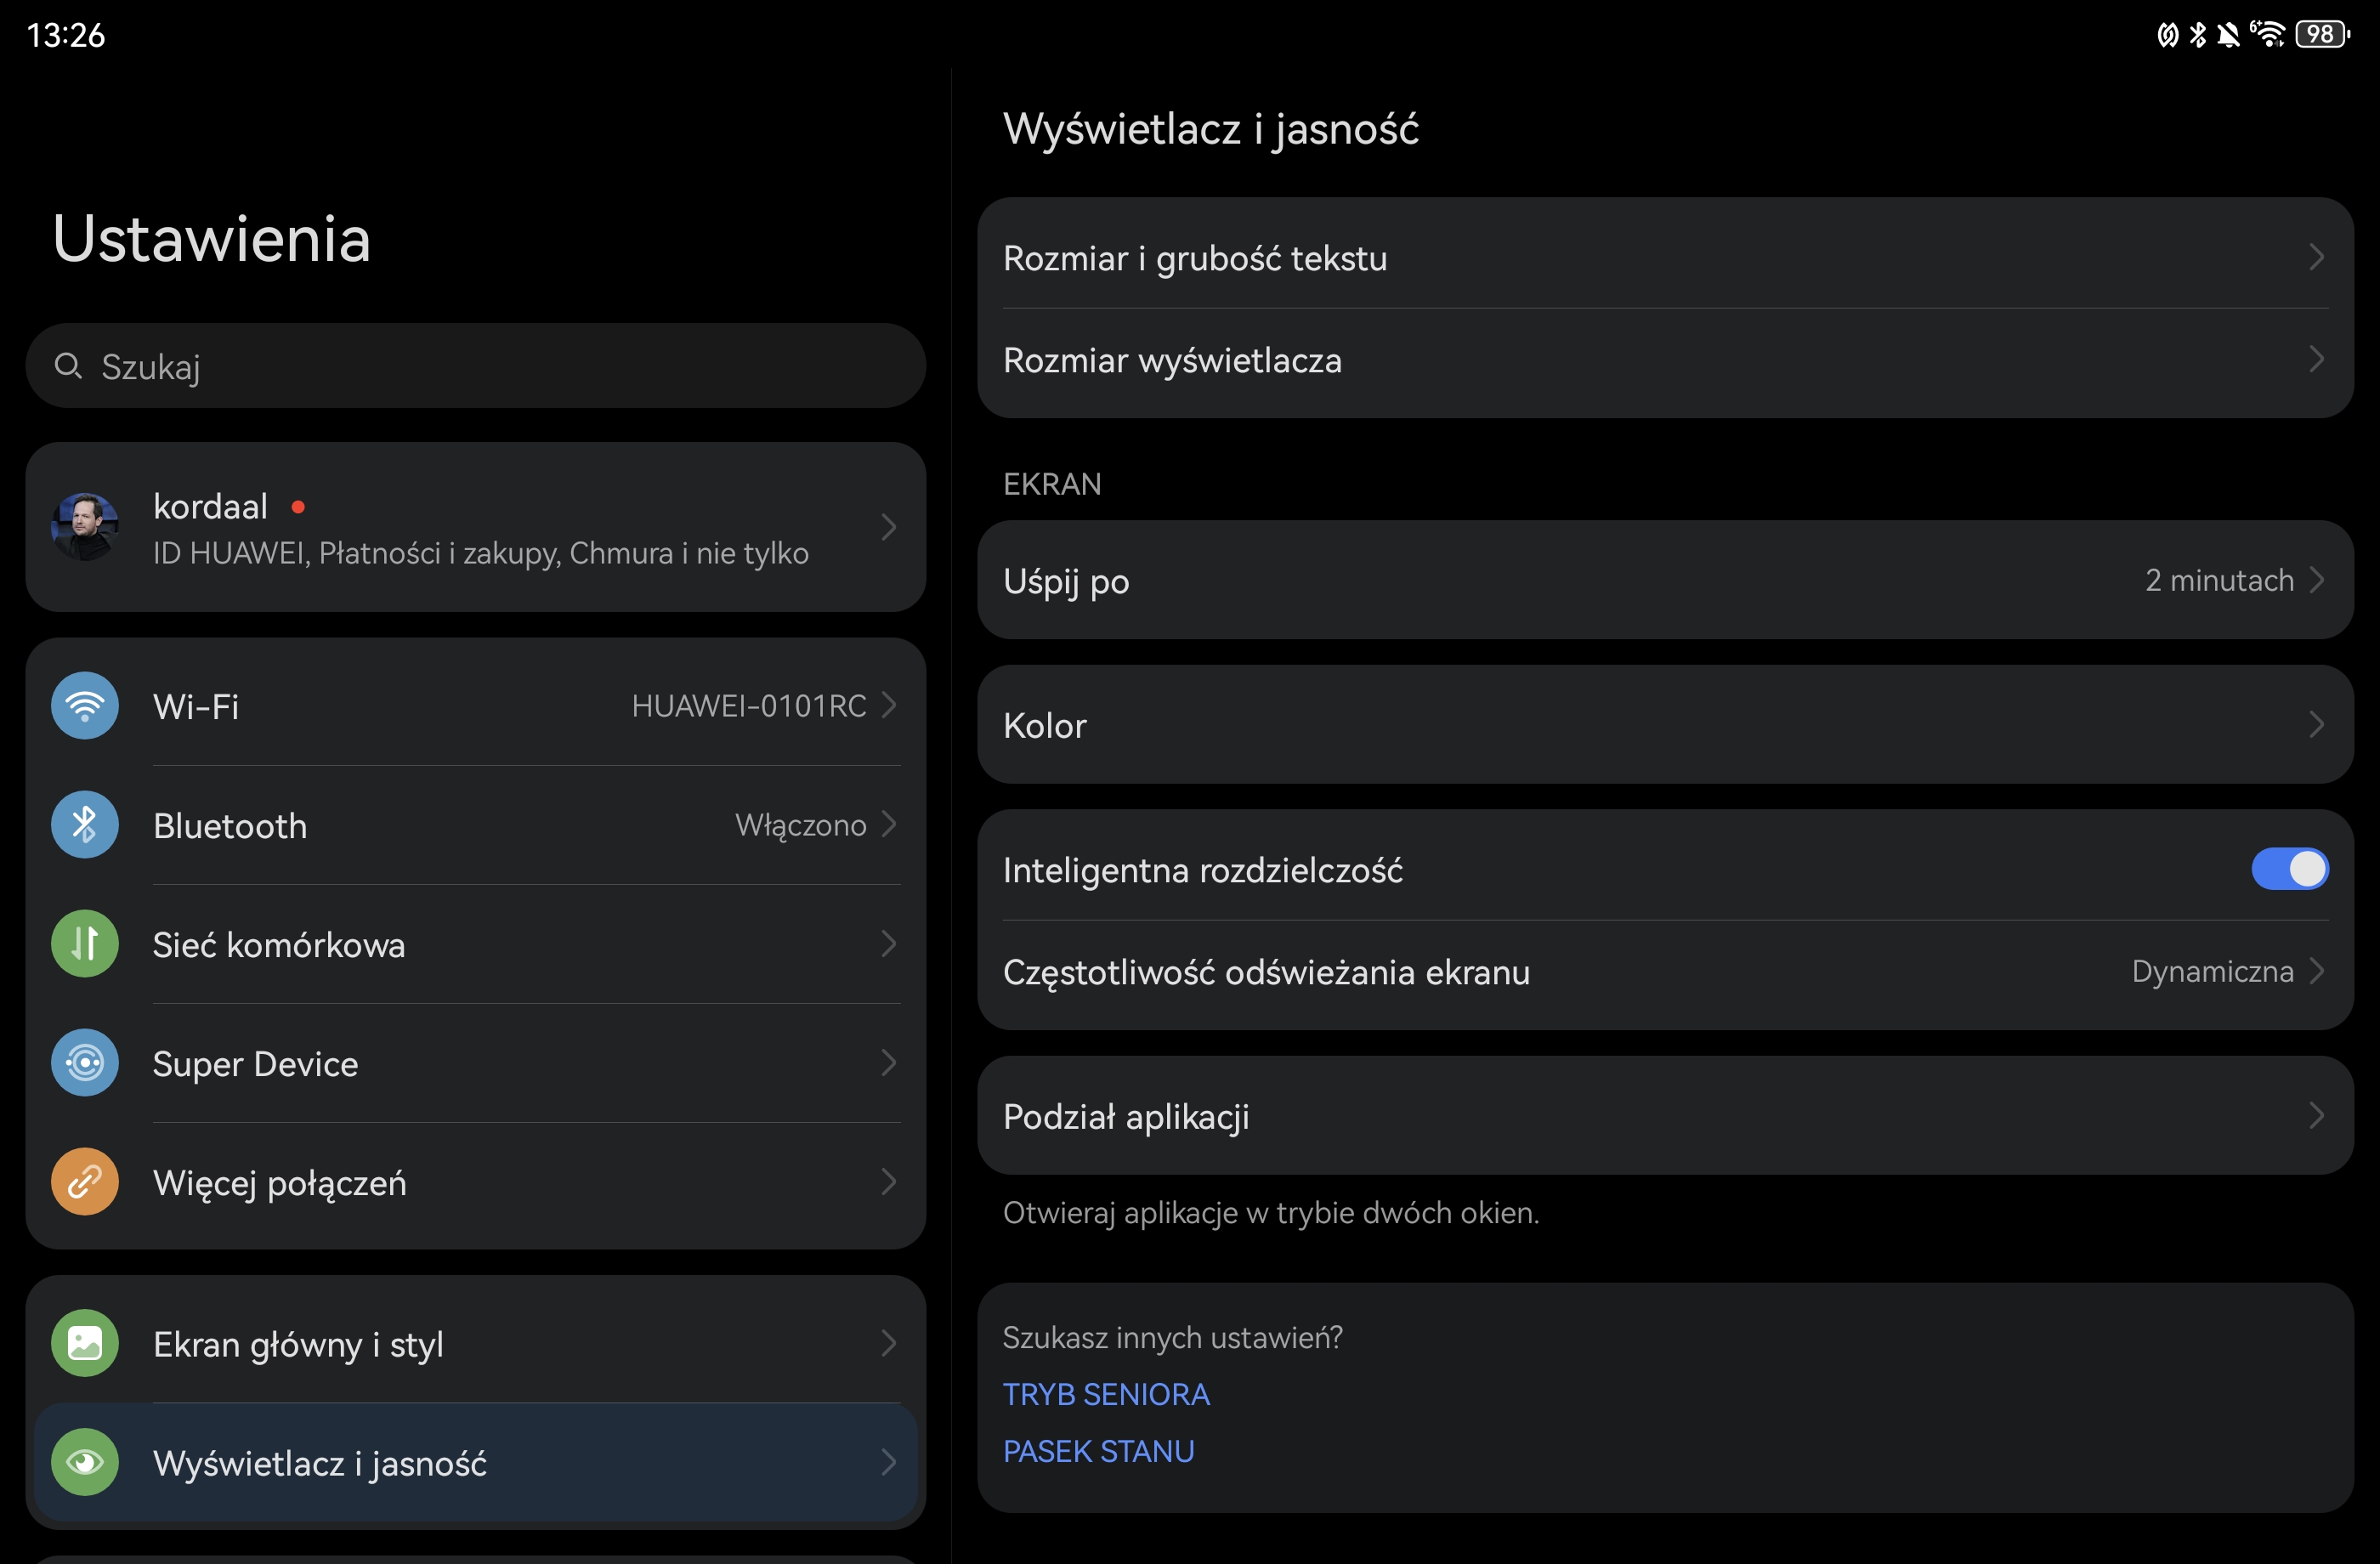Open Podział aplikacji entry
Image resolution: width=2380 pixels, height=1564 pixels.
point(1664,1116)
